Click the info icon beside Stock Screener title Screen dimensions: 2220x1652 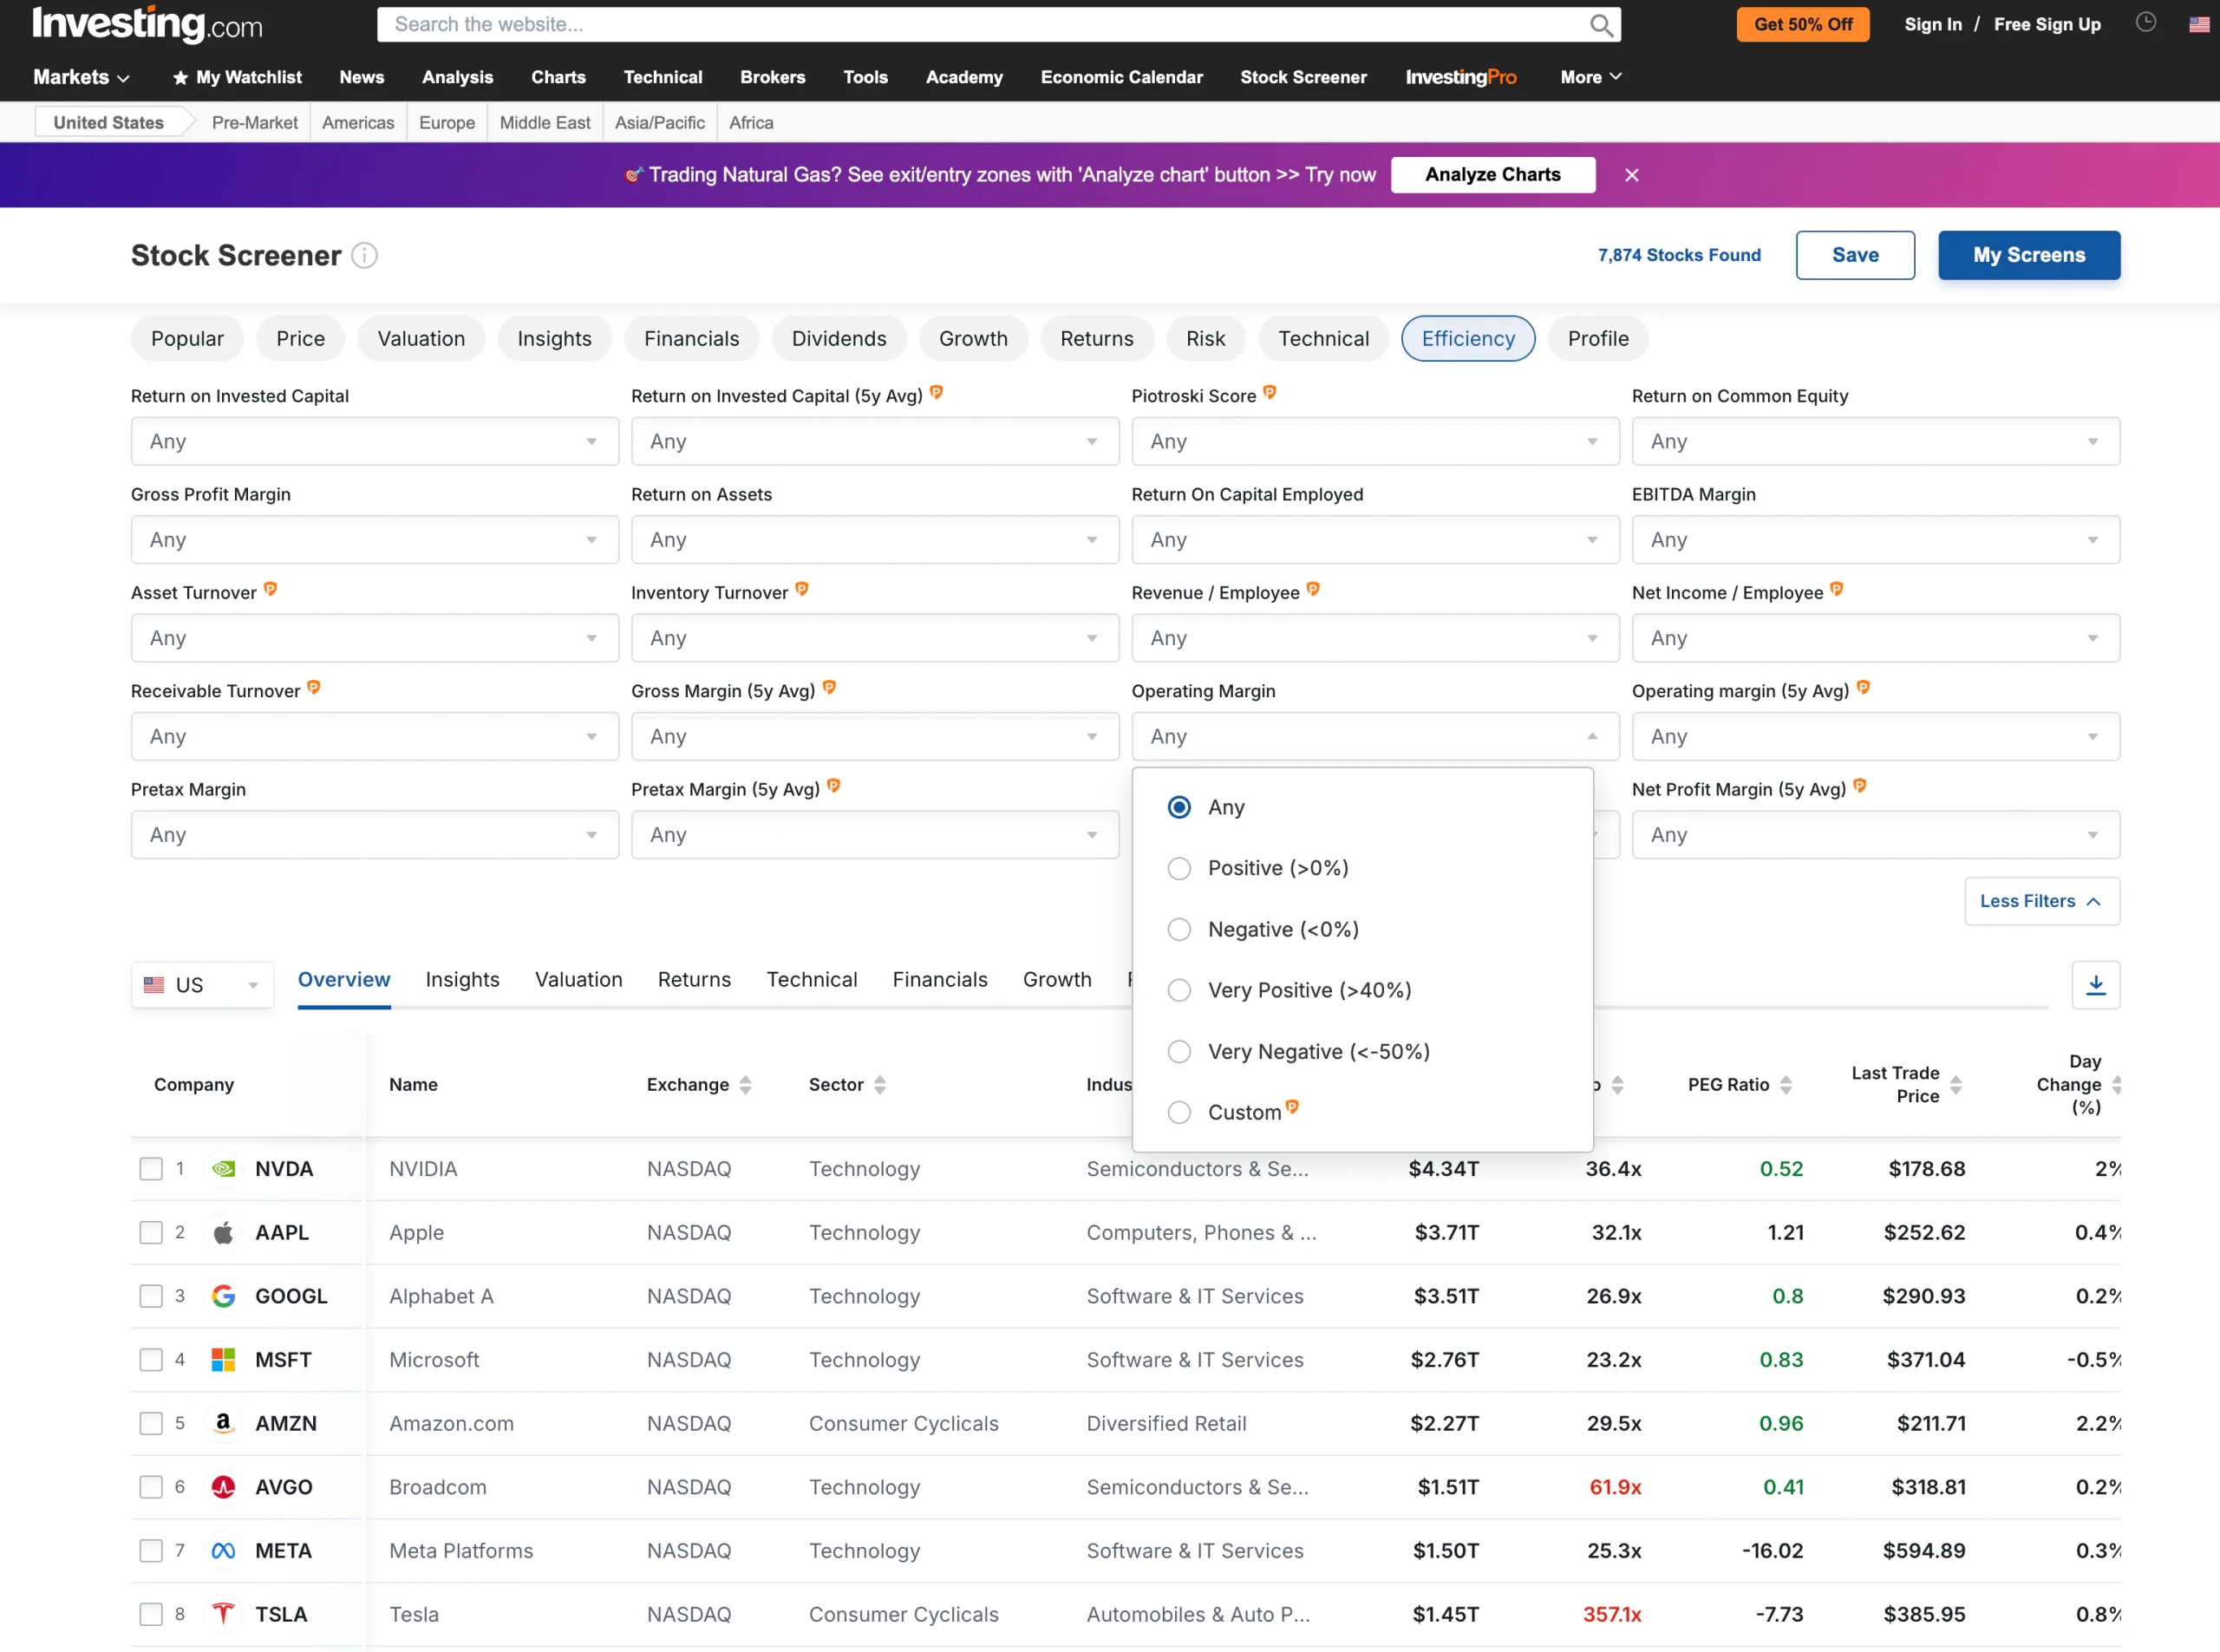365,255
